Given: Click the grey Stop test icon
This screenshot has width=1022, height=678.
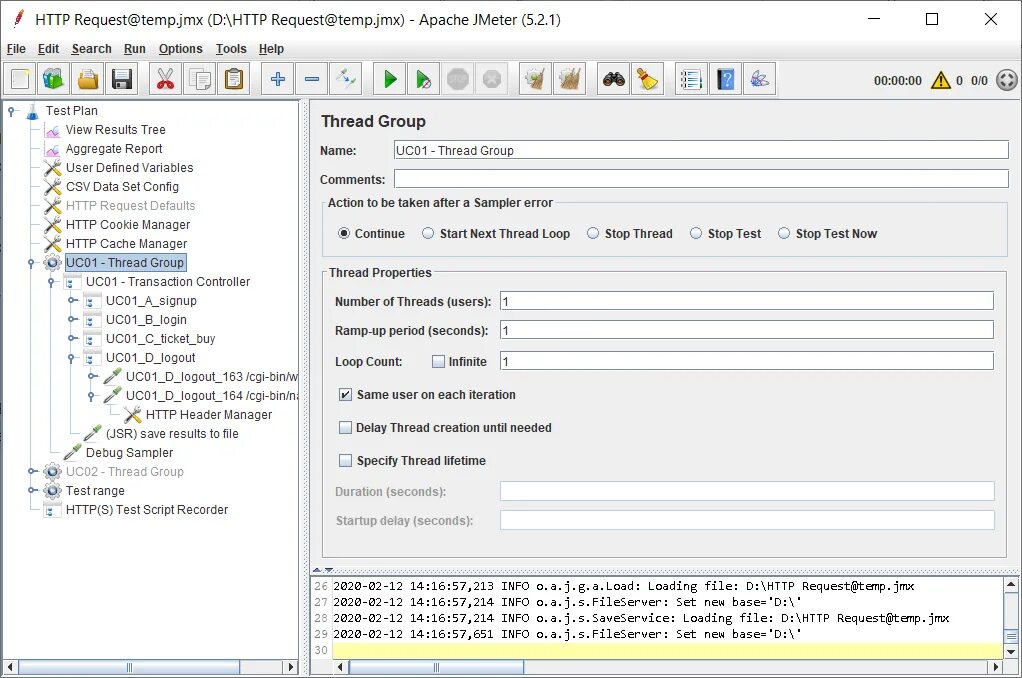Looking at the screenshot, I should coord(458,80).
